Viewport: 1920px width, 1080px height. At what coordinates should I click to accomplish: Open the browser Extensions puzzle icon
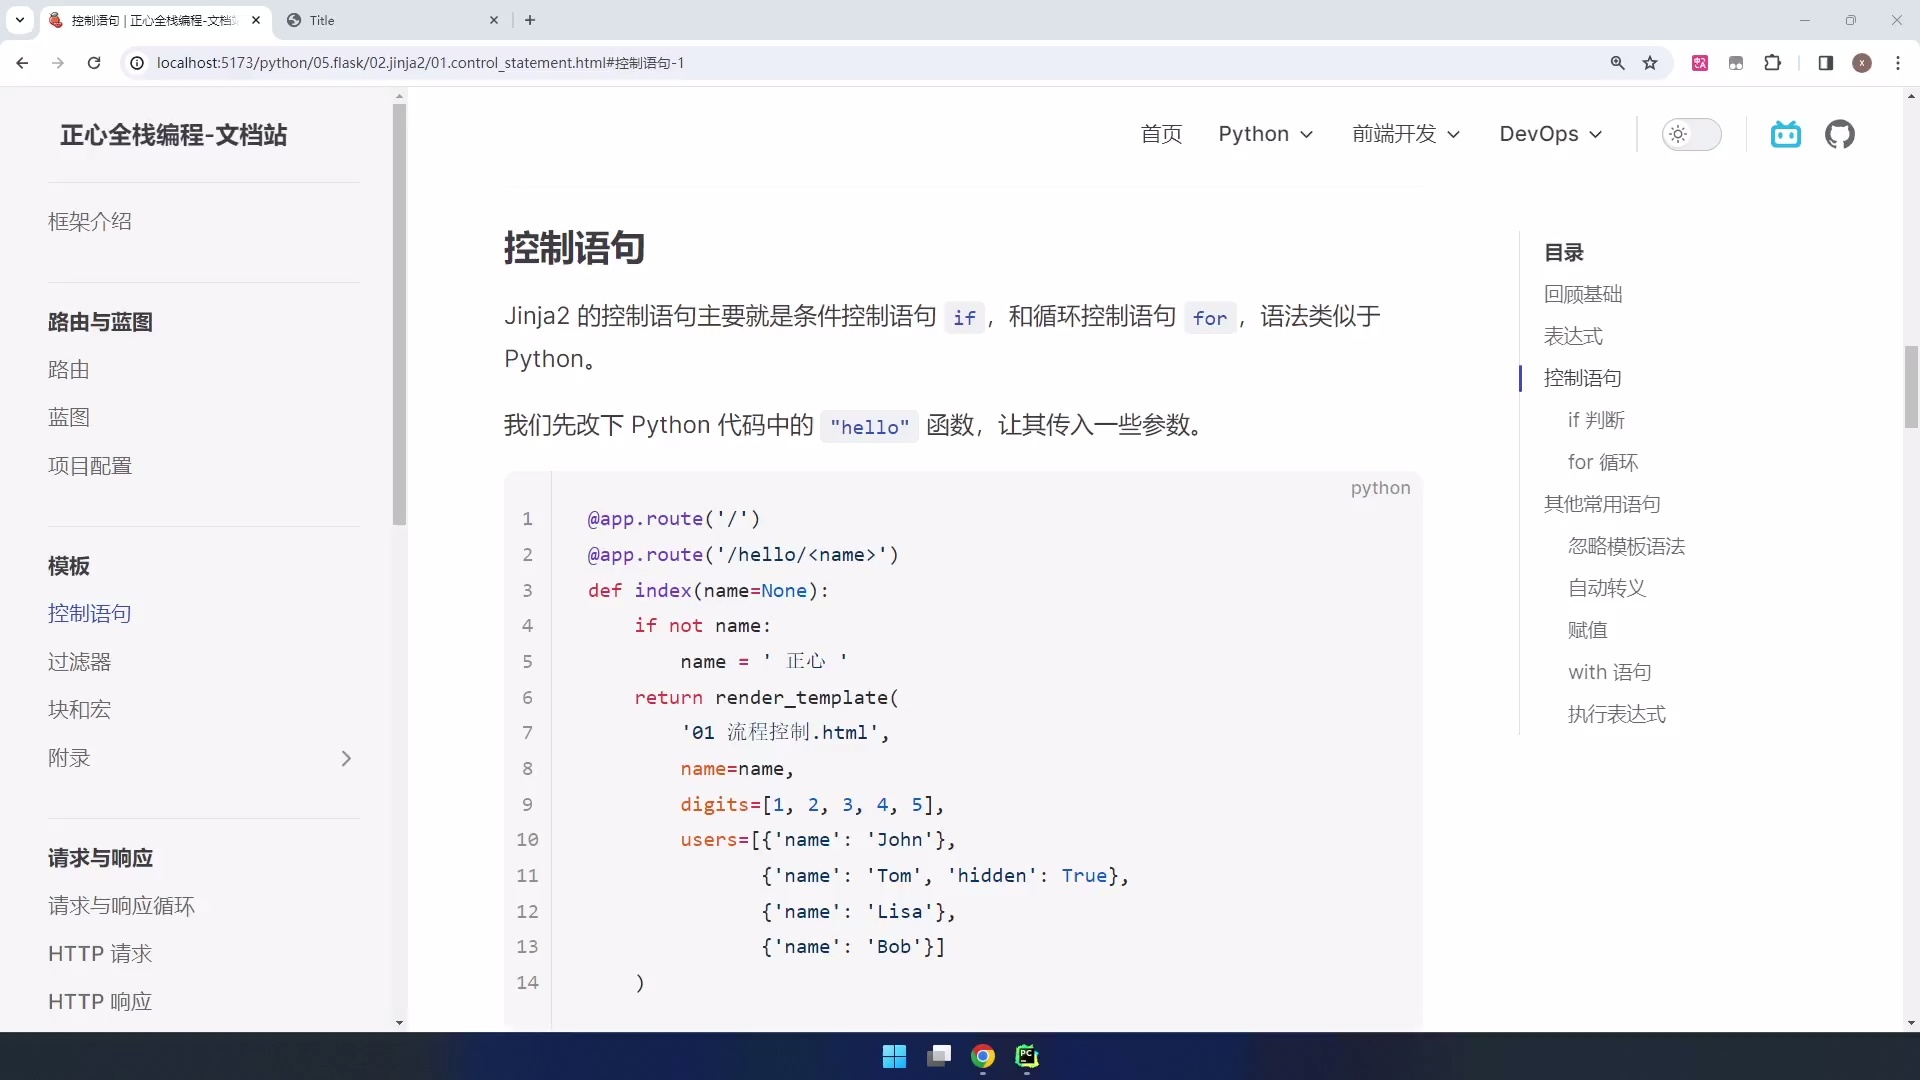pyautogui.click(x=1772, y=62)
